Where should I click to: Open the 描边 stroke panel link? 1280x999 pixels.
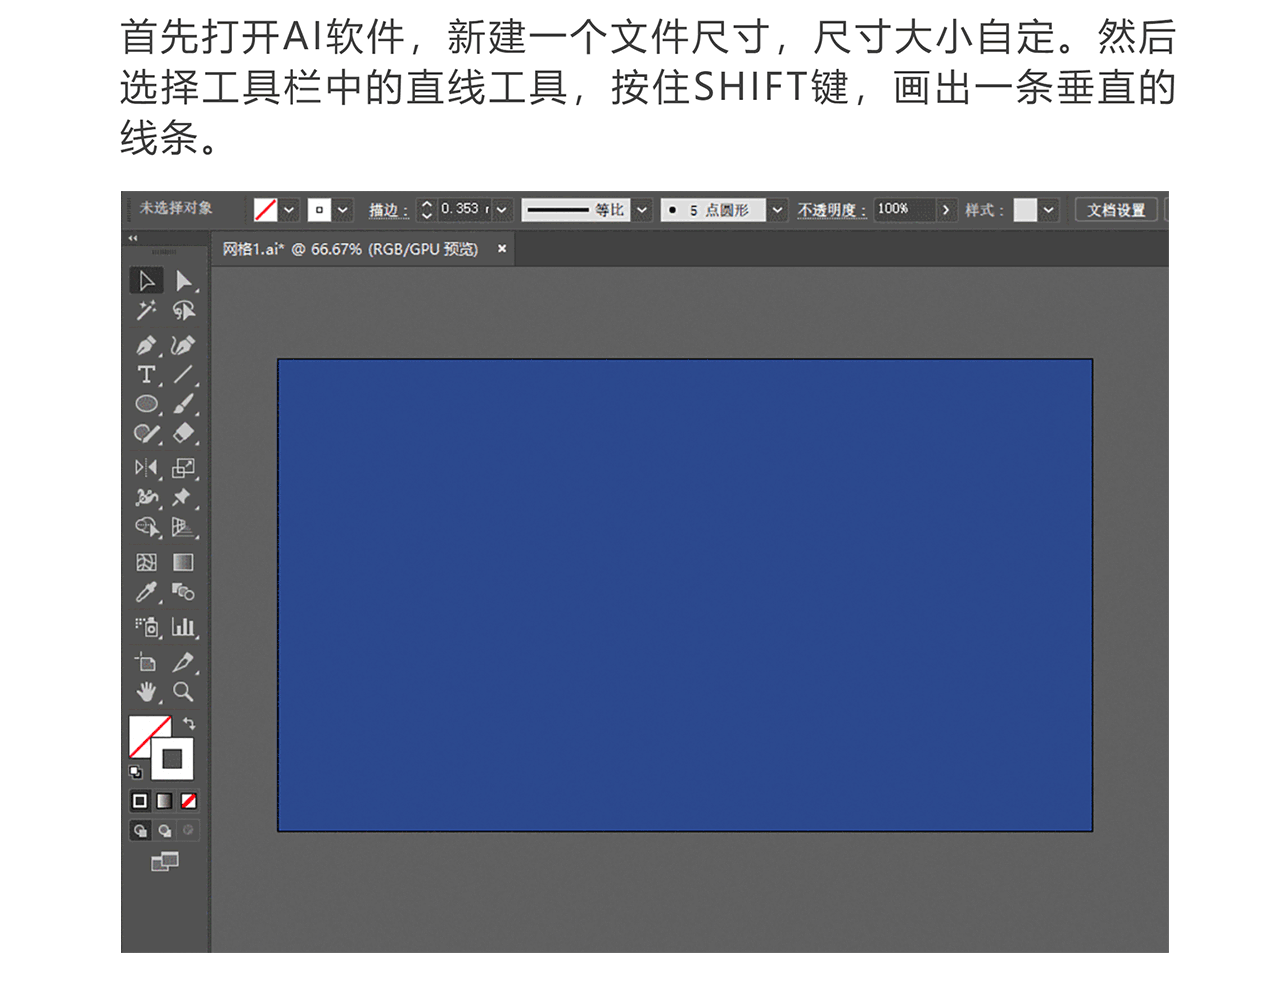coord(389,210)
